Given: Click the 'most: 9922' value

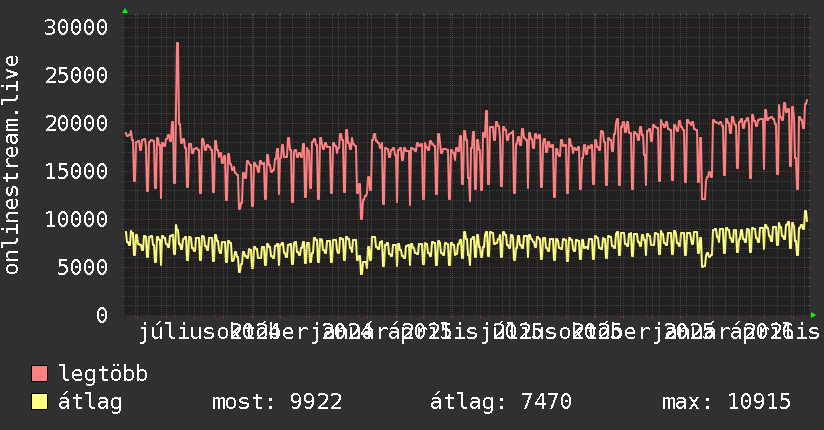Looking at the screenshot, I should [277, 402].
